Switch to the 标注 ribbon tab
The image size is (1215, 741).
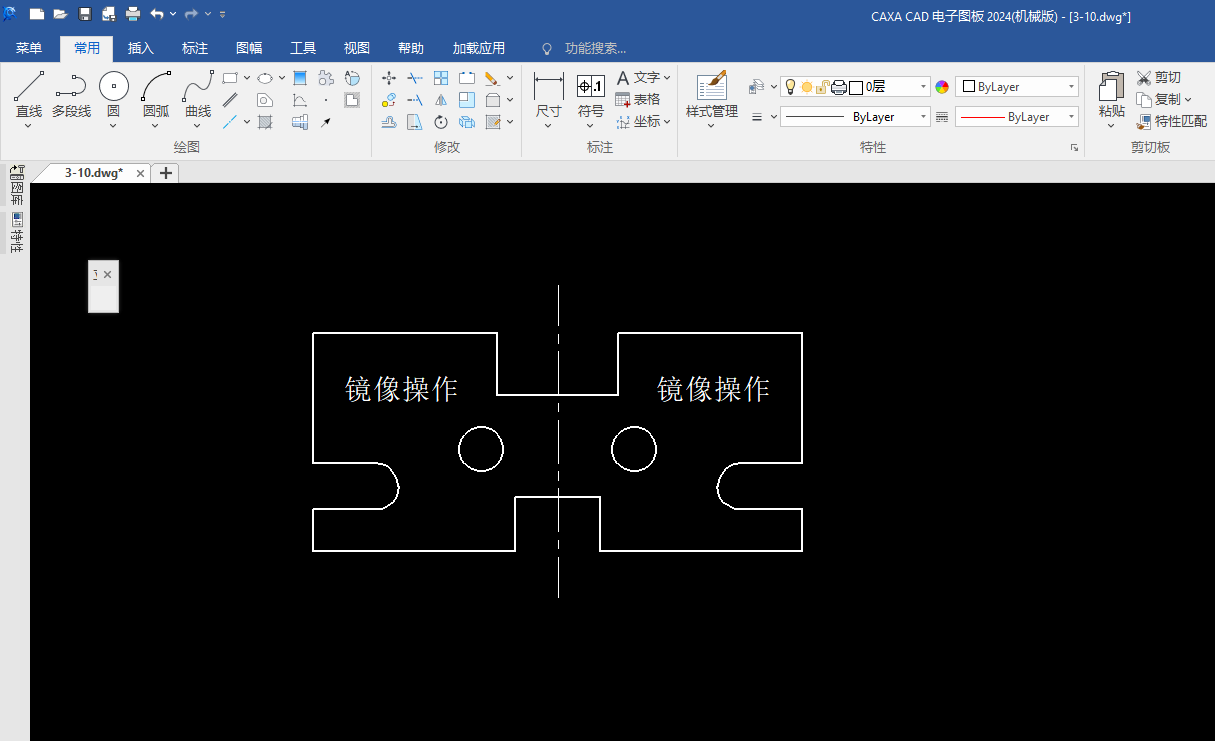click(195, 48)
